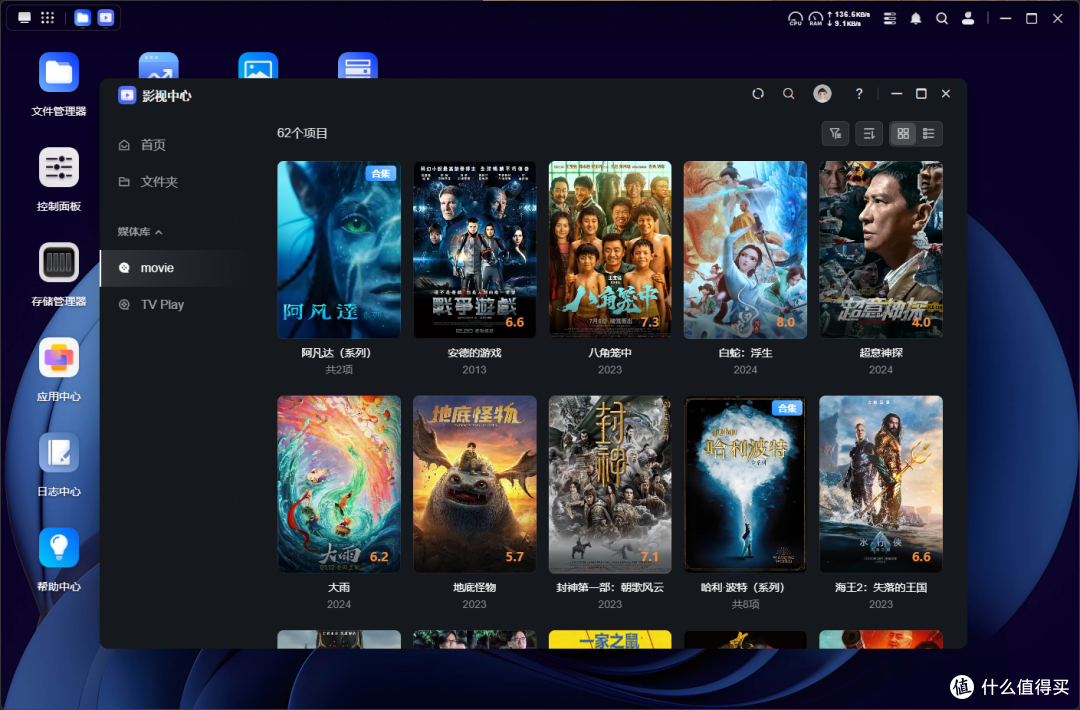Collapse the 媒体库 section
The image size is (1080, 710).
[140, 231]
